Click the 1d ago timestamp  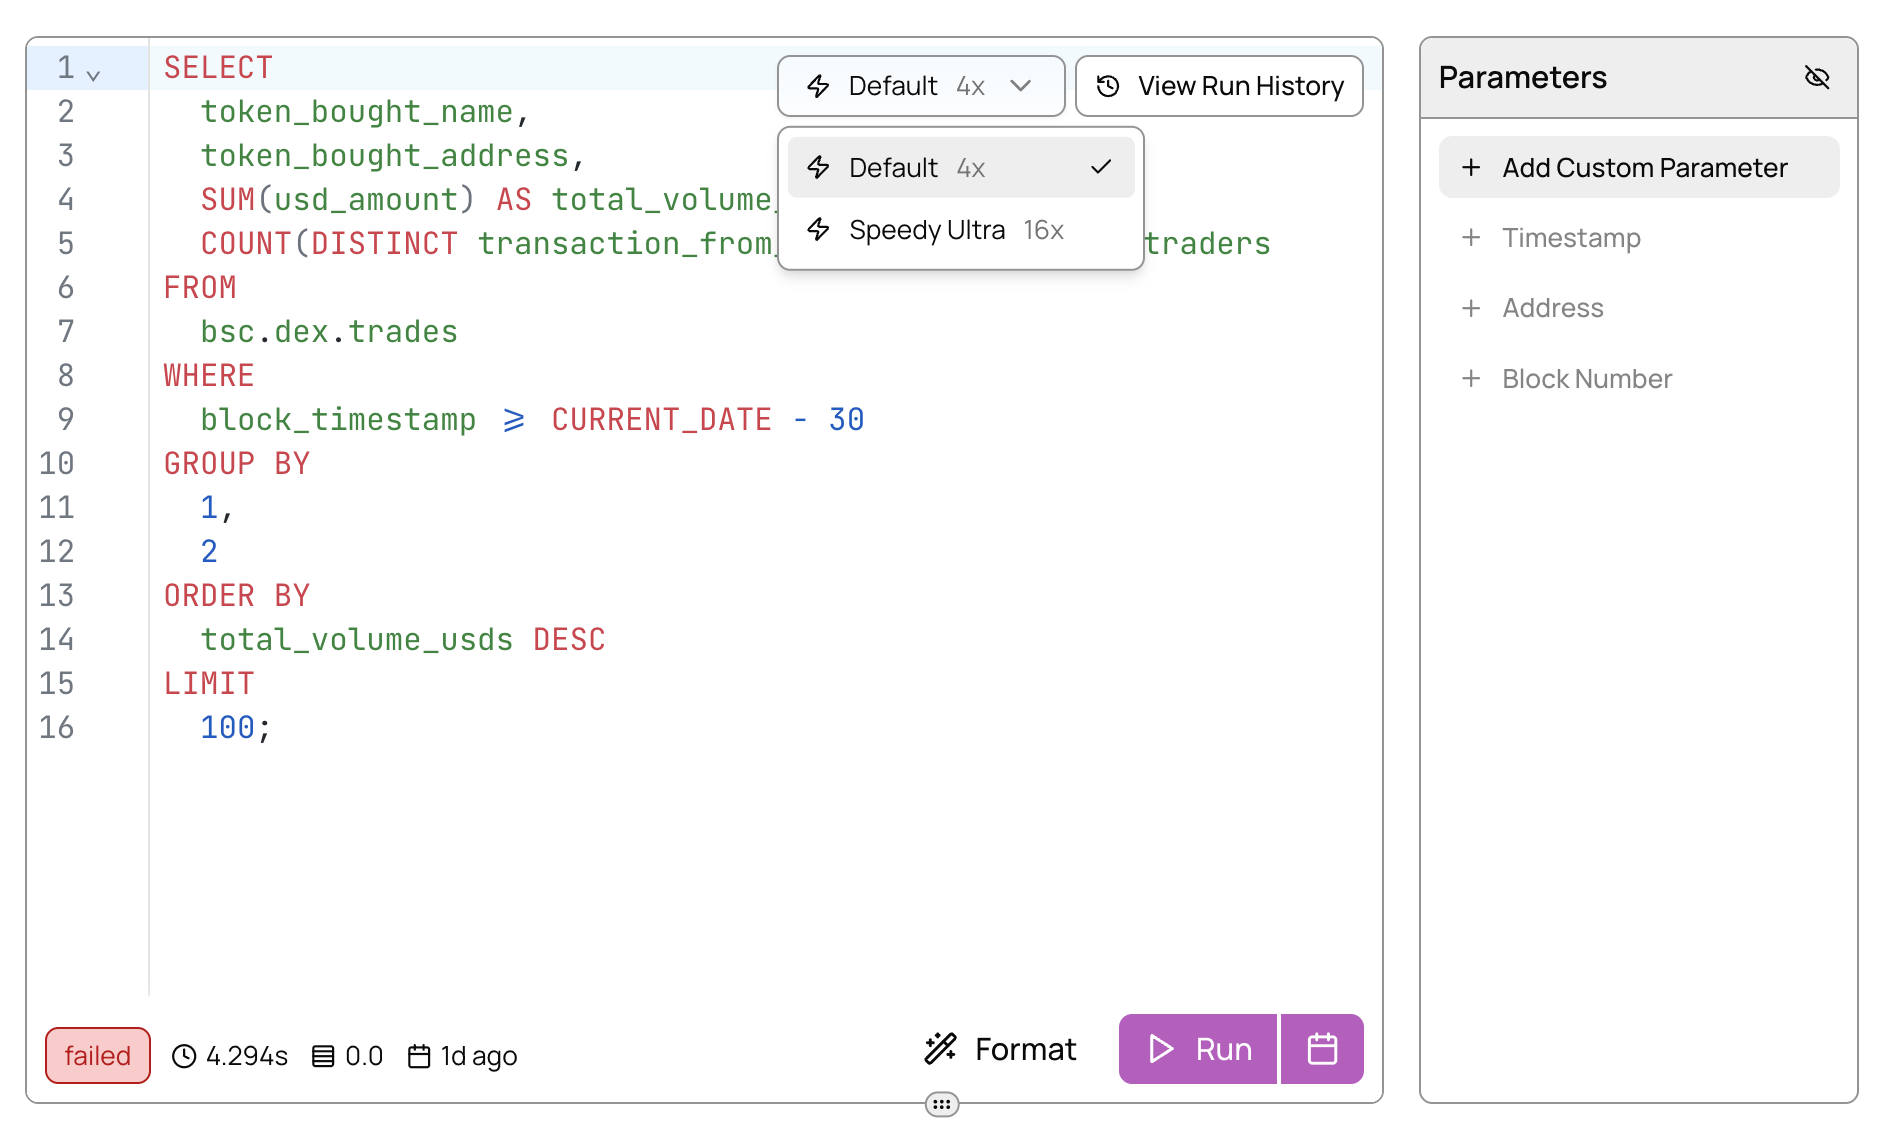479,1056
